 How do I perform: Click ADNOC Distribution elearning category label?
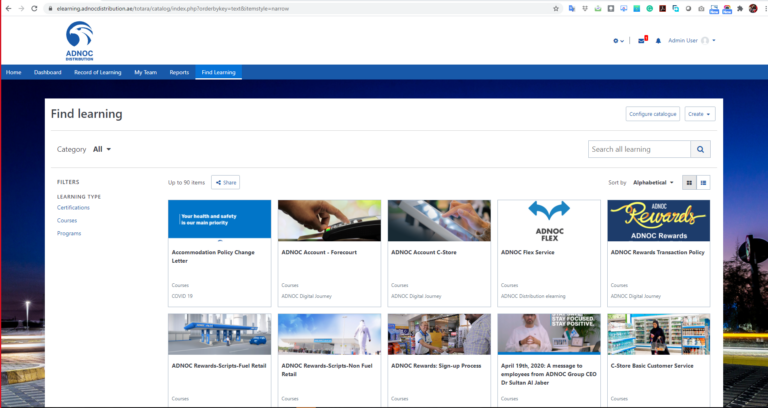[x=533, y=296]
